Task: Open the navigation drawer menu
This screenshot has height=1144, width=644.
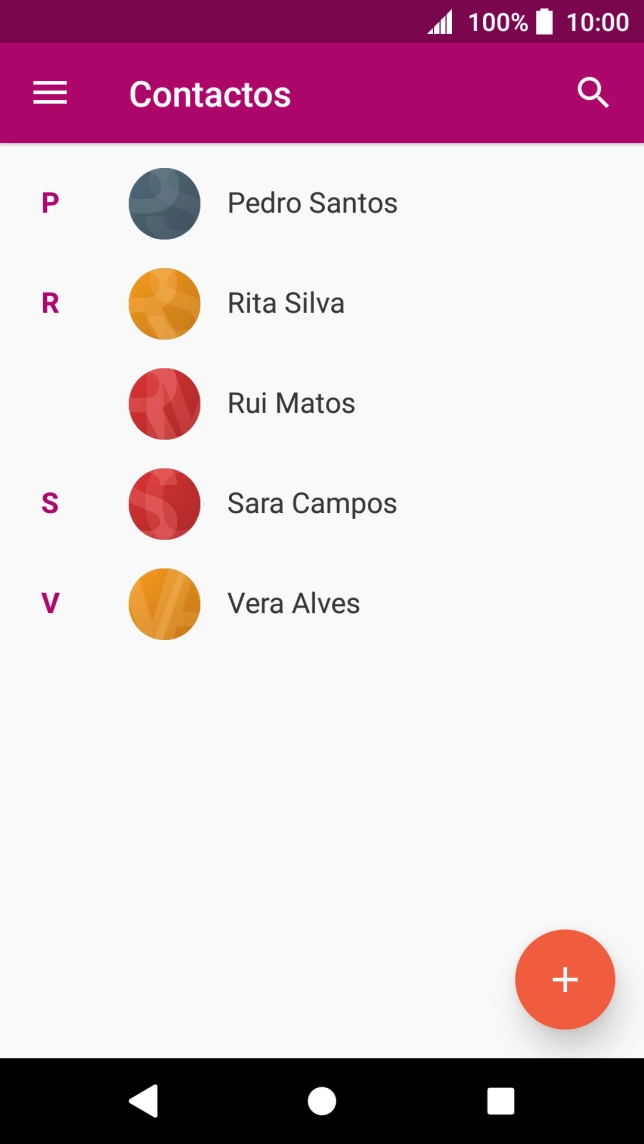Action: 49,93
